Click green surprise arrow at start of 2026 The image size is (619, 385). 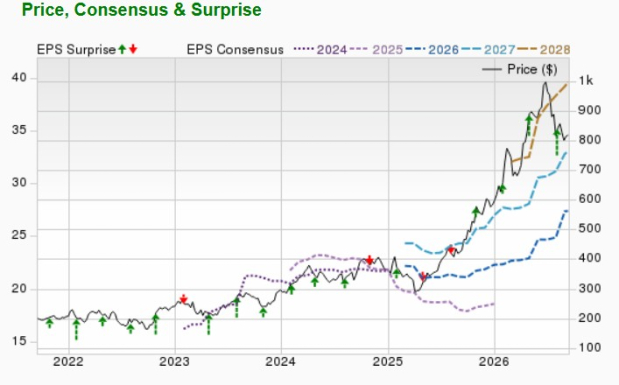pyautogui.click(x=502, y=189)
